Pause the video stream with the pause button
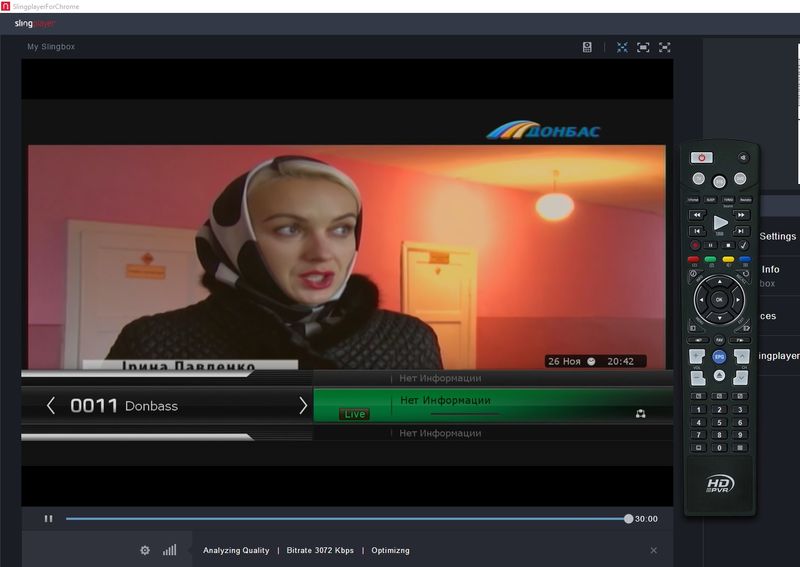Image resolution: width=800 pixels, height=567 pixels. pos(48,519)
